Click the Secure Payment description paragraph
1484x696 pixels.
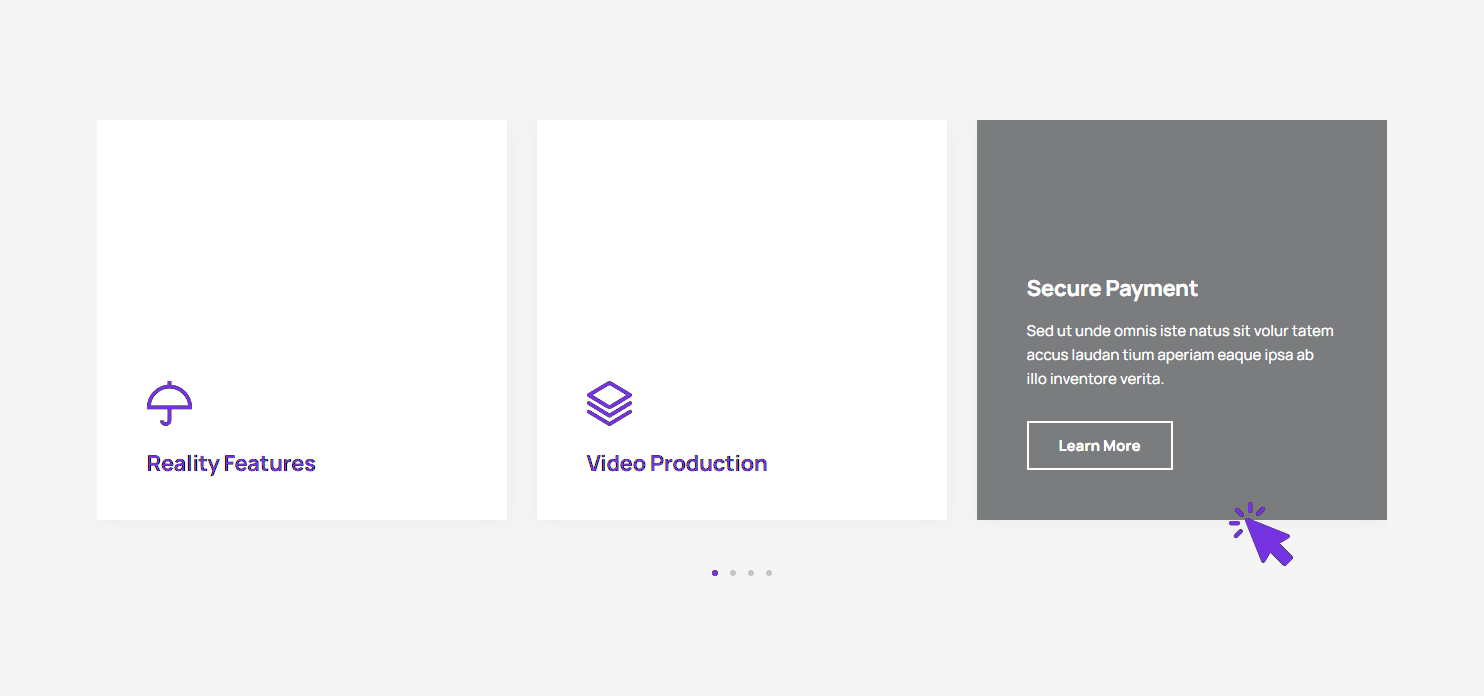click(x=1179, y=355)
